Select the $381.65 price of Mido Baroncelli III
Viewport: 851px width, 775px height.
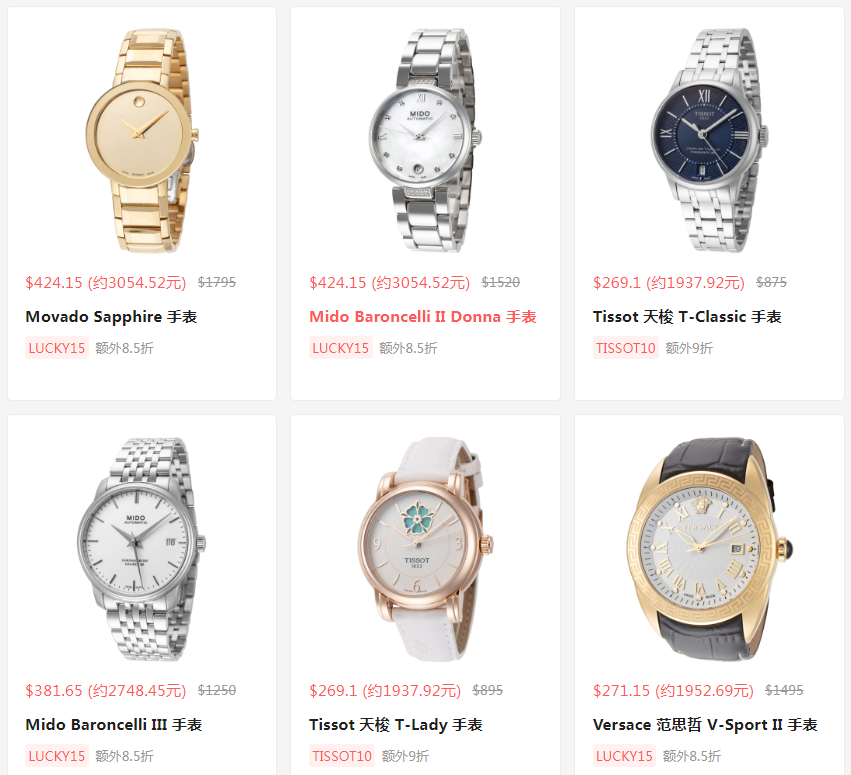point(54,690)
